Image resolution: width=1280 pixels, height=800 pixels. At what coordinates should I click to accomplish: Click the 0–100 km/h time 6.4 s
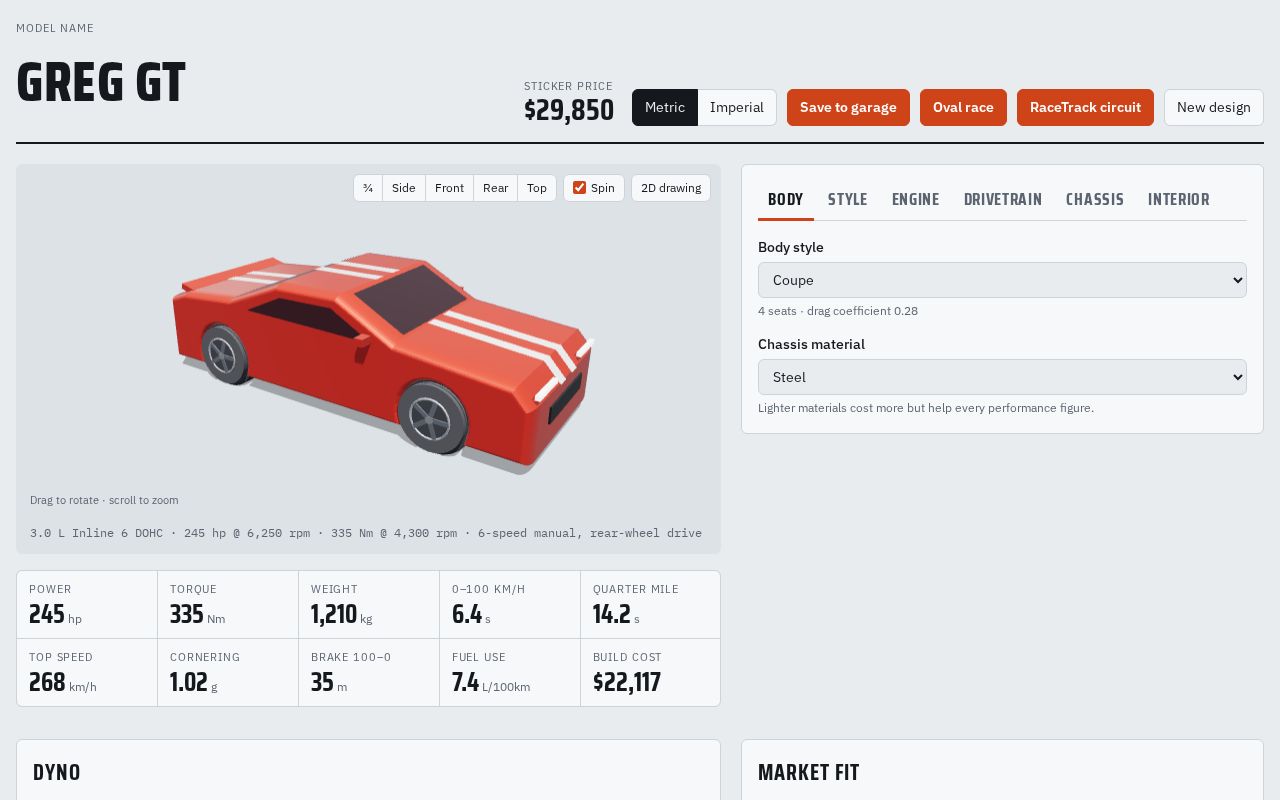[x=471, y=615]
